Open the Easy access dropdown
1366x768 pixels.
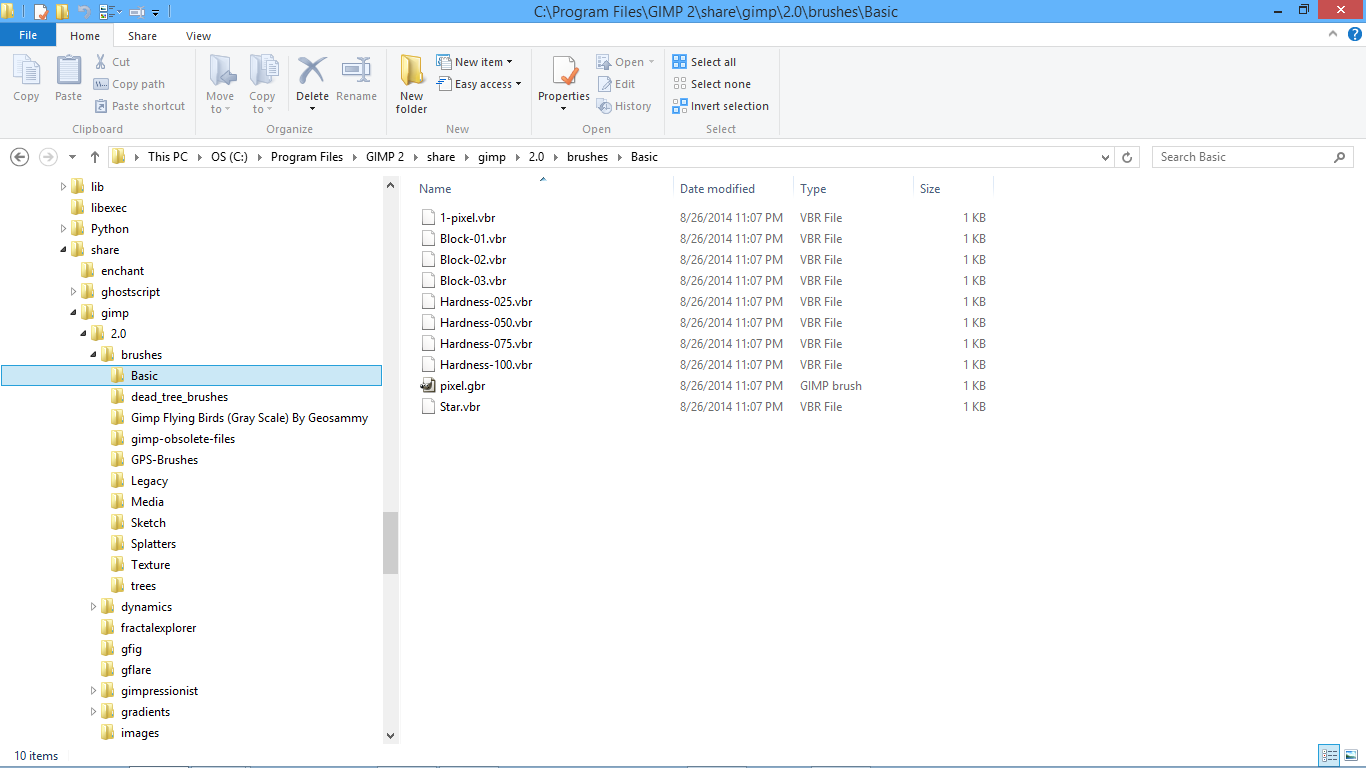[479, 84]
